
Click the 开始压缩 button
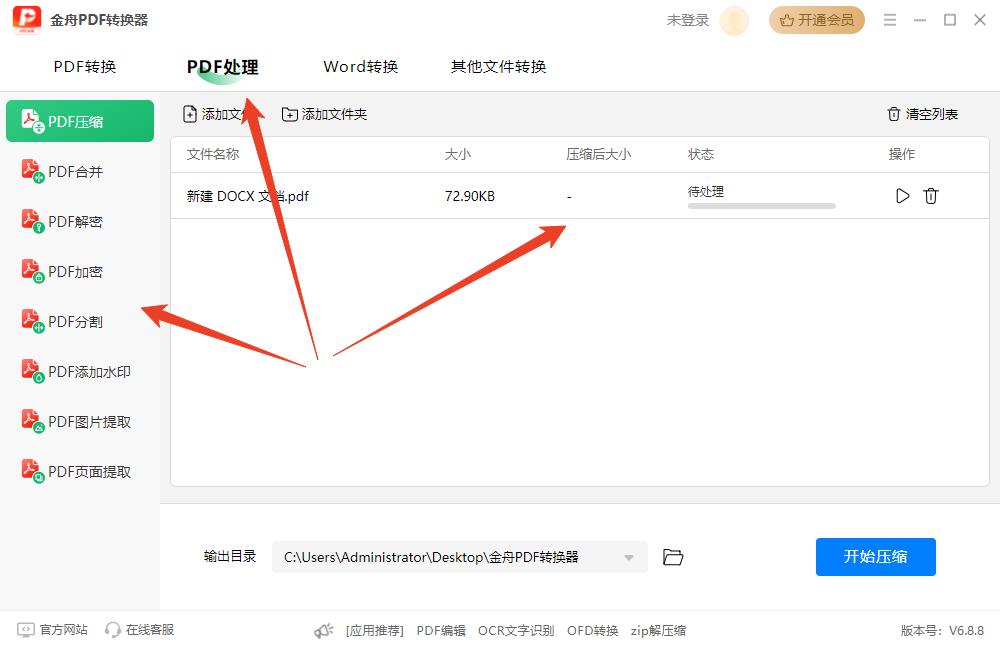tap(875, 557)
